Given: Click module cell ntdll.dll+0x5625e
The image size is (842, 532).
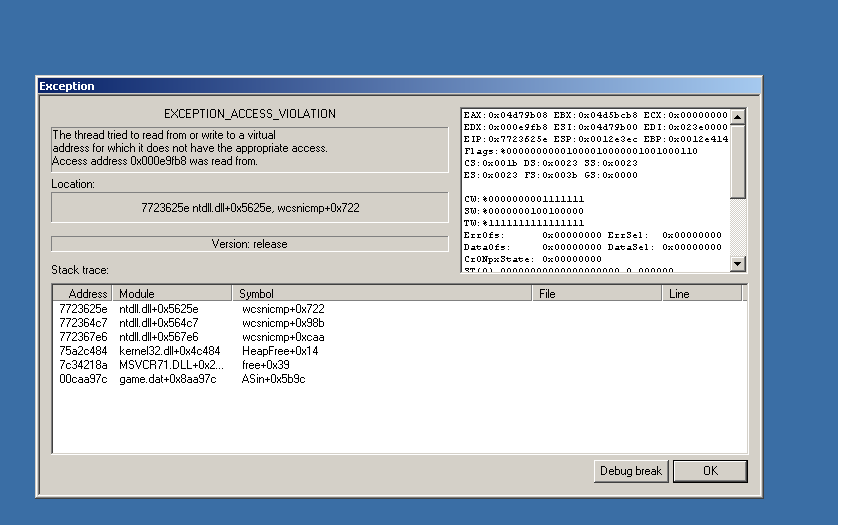Looking at the screenshot, I should 159,309.
